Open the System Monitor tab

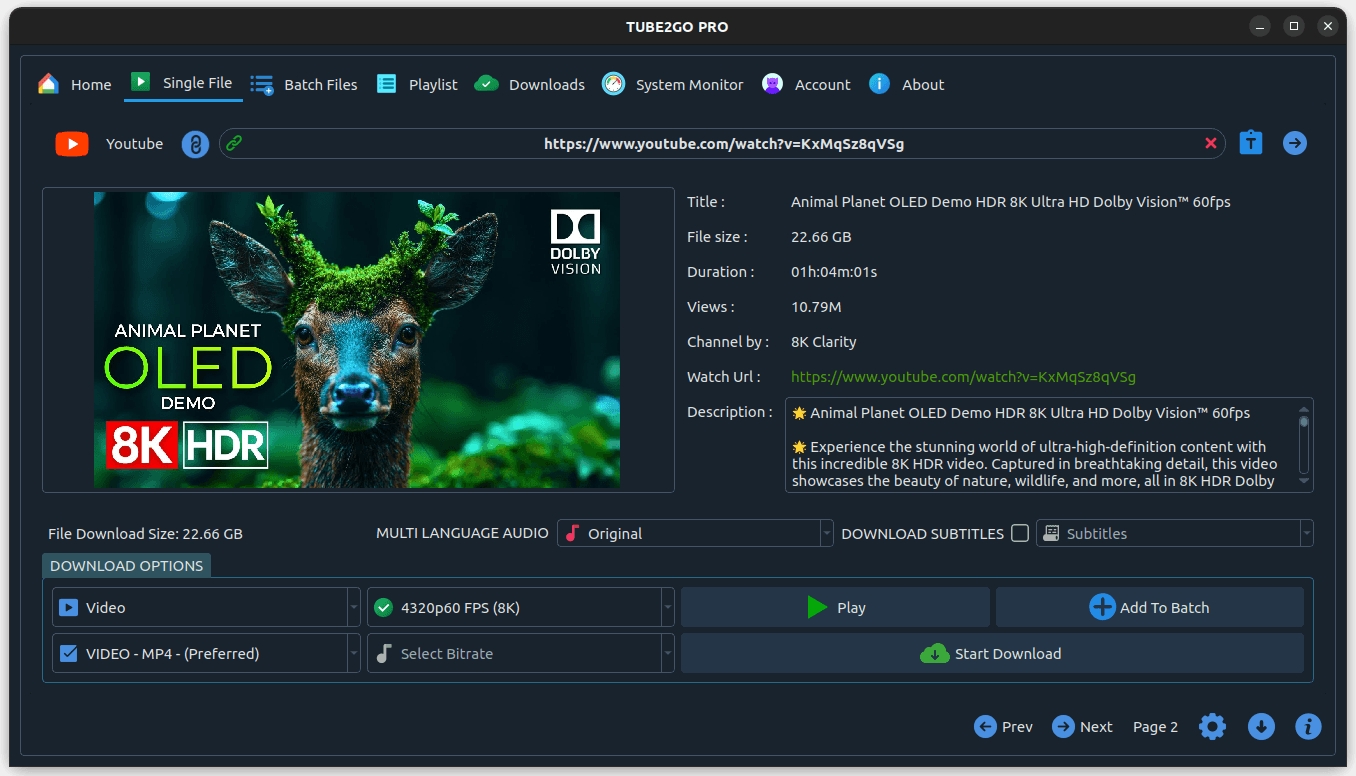(673, 85)
